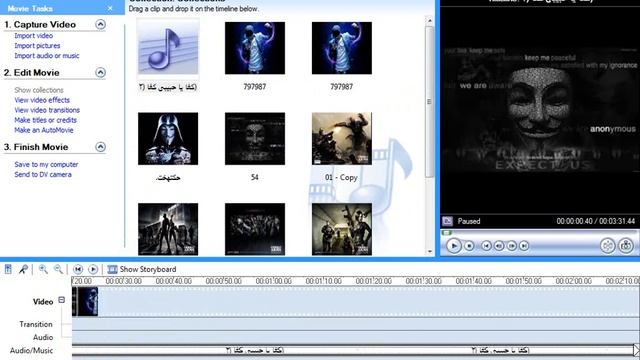Stop playback in the preview monitor
640x360 pixels.
pos(469,246)
